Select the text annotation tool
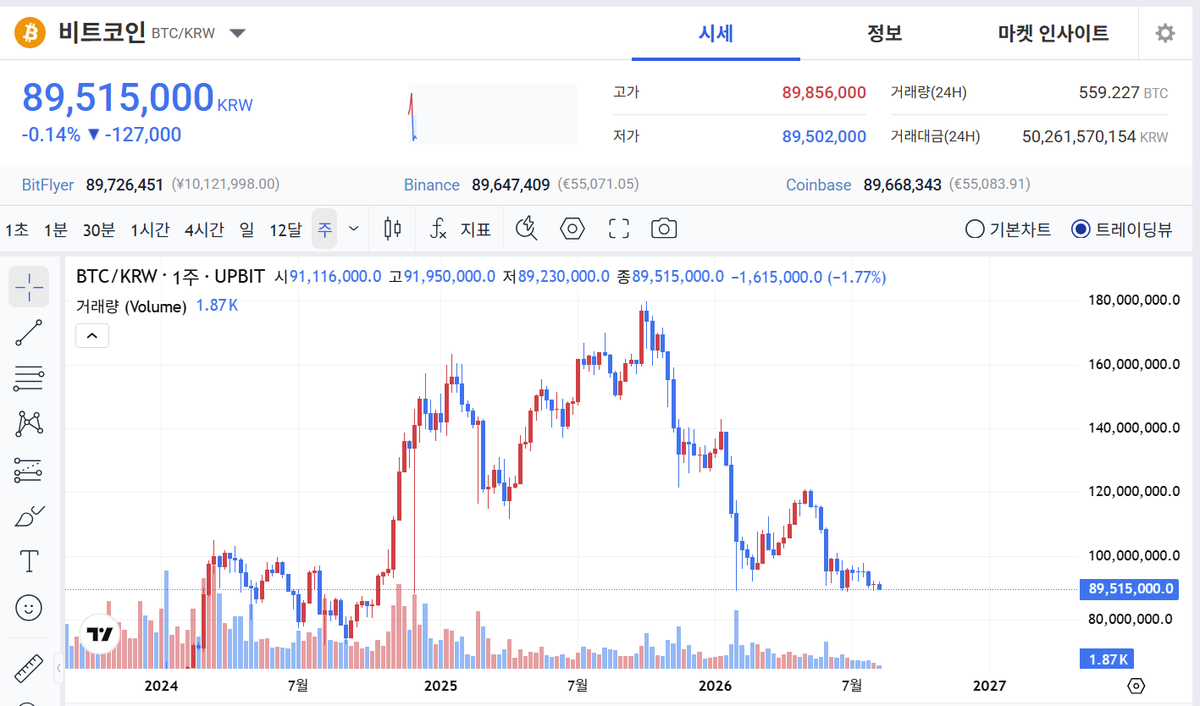The height and width of the screenshot is (706, 1200). (29, 561)
